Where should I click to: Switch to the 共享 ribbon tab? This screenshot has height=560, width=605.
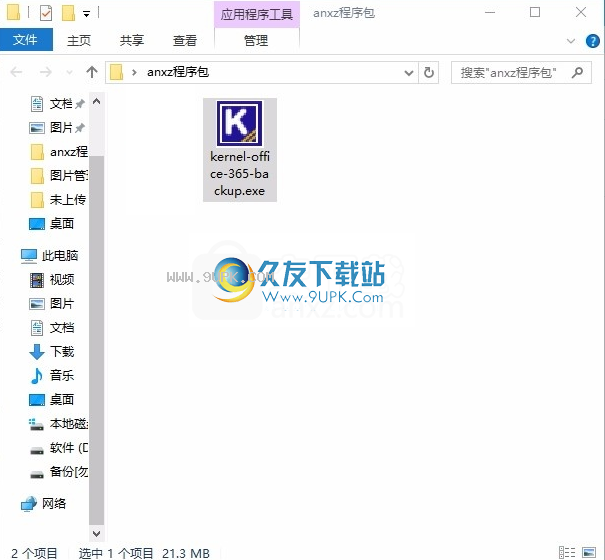point(132,40)
